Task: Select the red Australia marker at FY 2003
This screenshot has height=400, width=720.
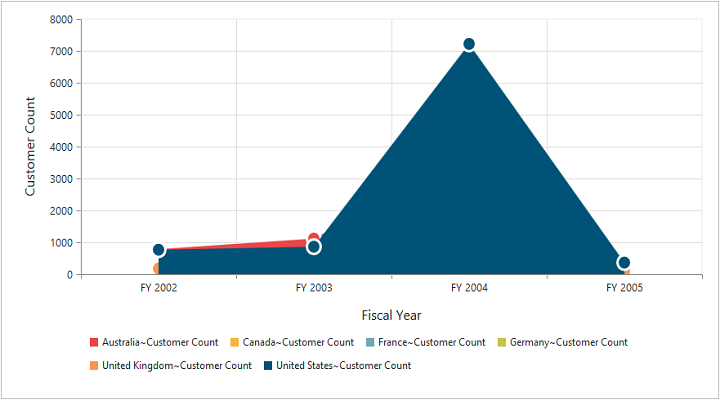Action: (314, 238)
